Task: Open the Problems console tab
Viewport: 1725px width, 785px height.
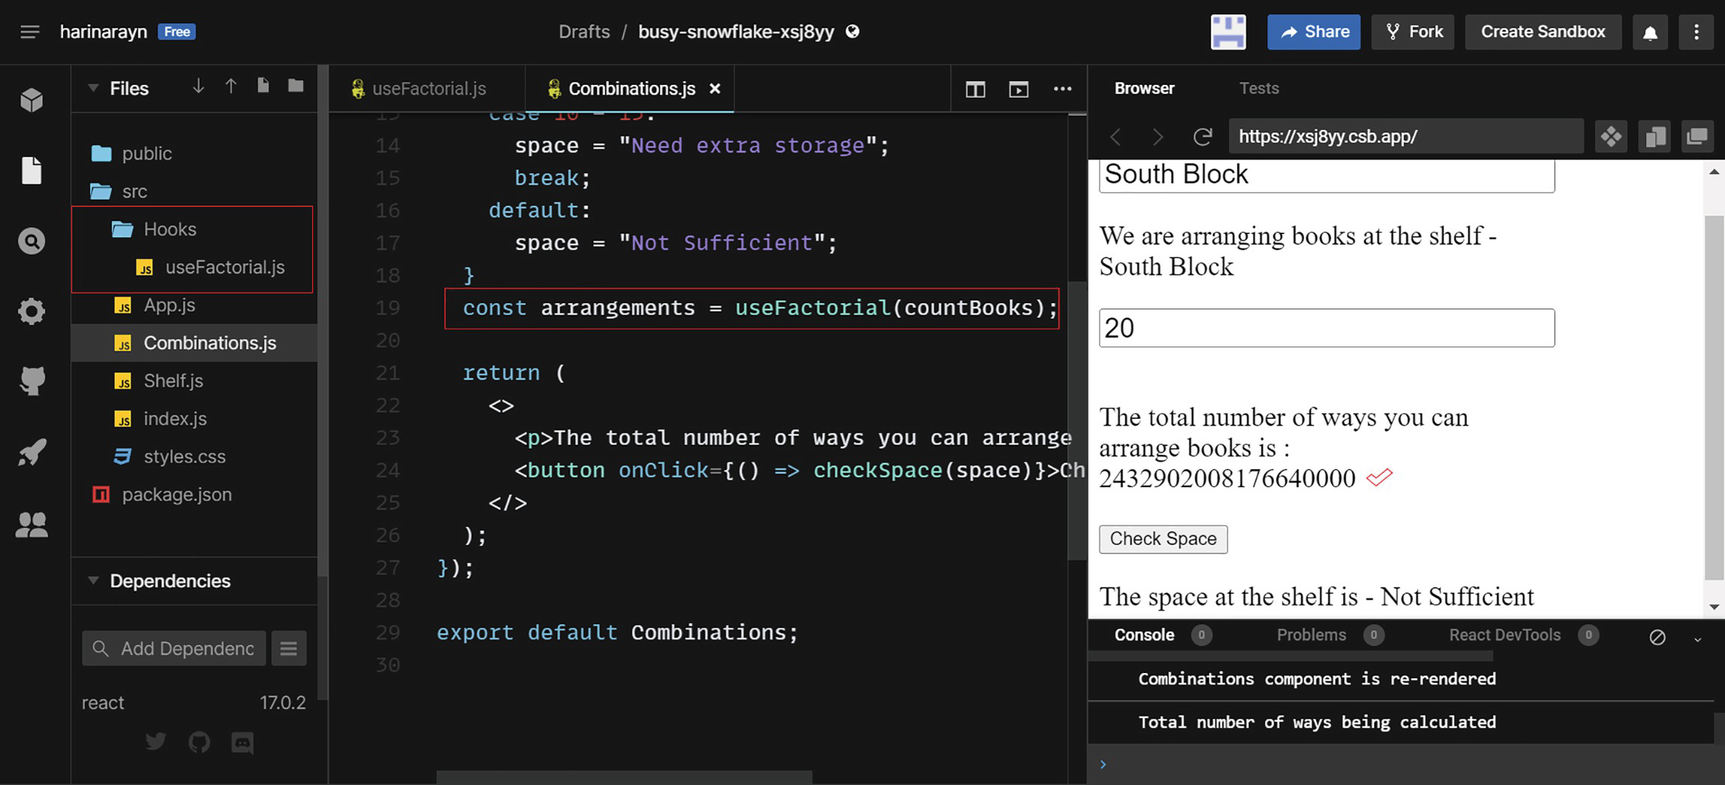Action: 1311,635
